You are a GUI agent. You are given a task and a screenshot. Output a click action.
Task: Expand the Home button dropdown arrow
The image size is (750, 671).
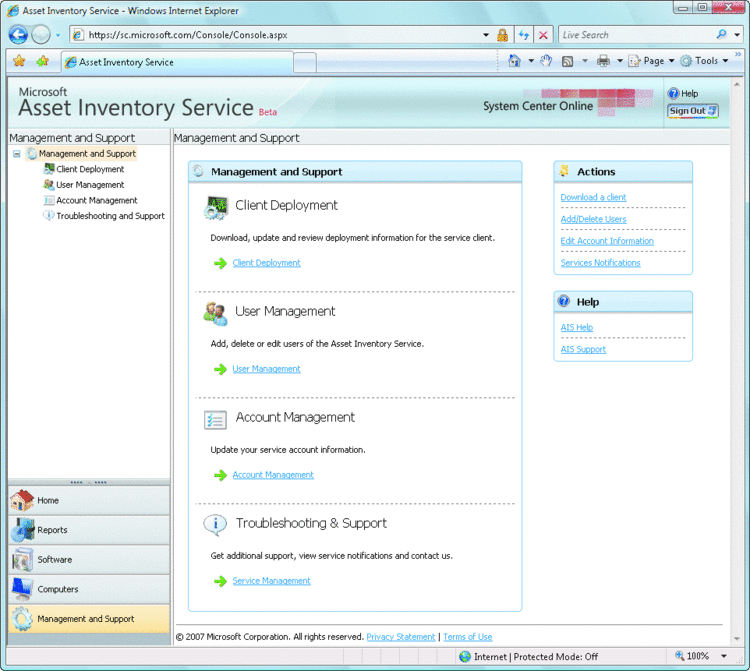tap(530, 61)
